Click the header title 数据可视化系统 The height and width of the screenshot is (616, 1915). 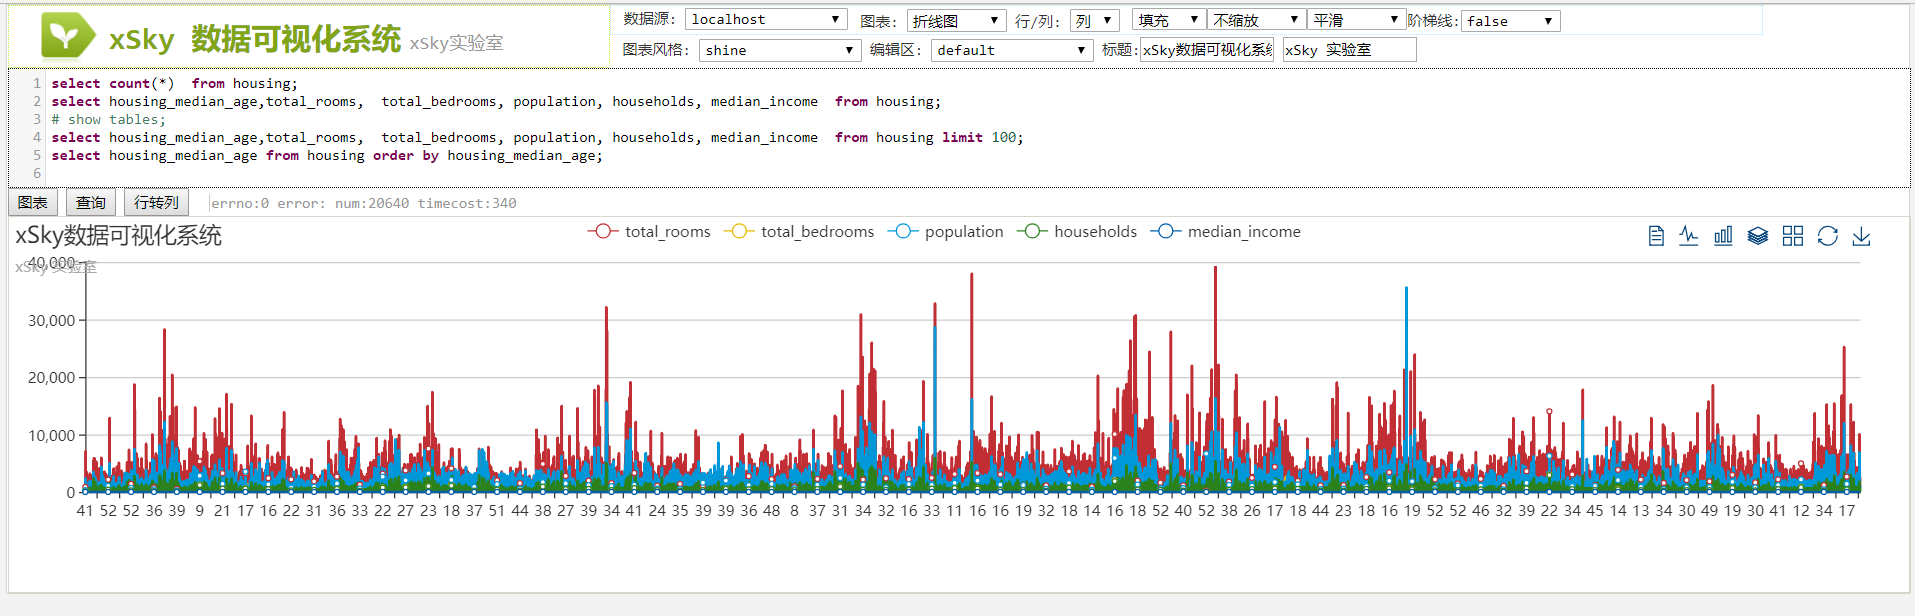296,39
